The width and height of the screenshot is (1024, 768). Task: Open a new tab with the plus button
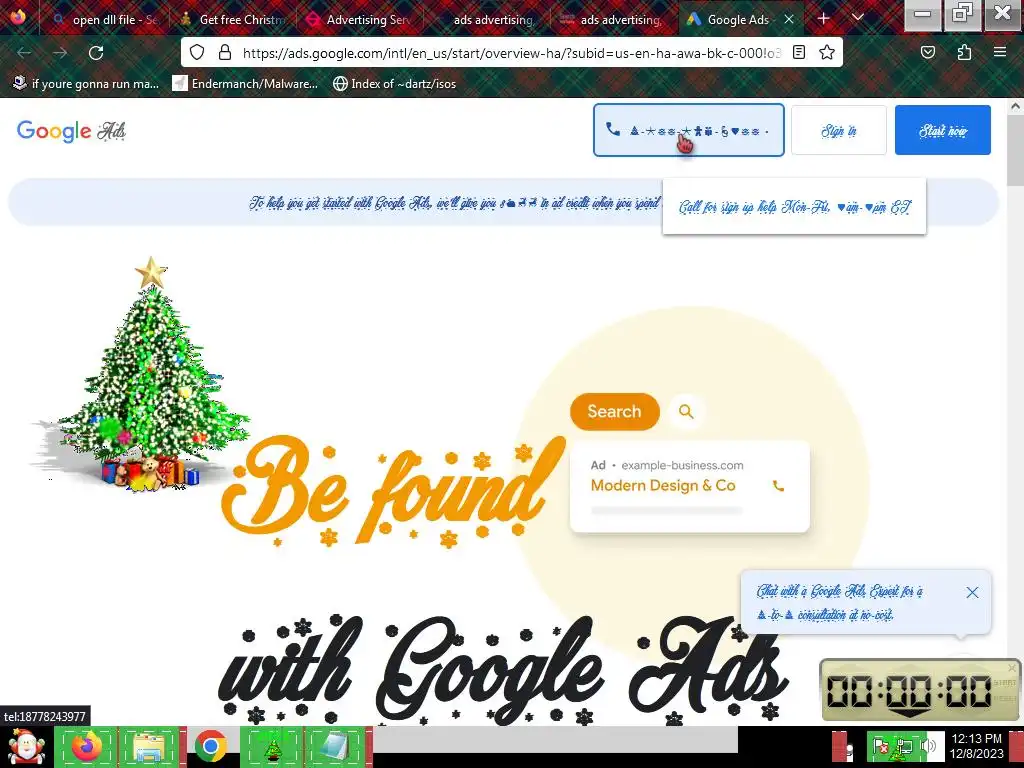click(x=824, y=19)
